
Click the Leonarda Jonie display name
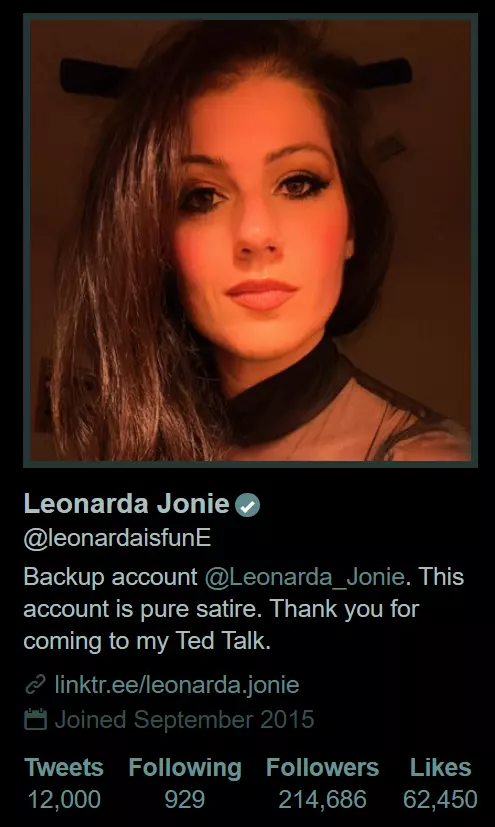127,504
